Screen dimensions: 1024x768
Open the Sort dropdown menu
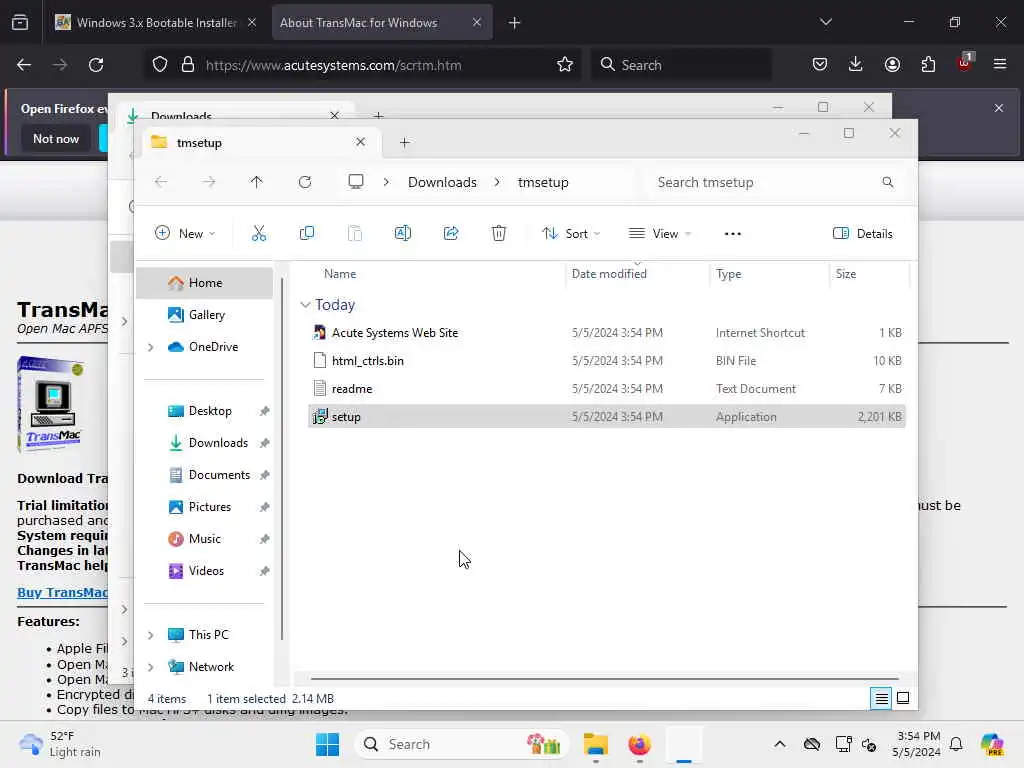pos(571,233)
